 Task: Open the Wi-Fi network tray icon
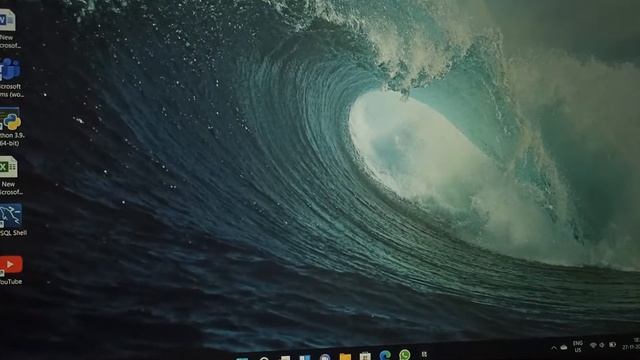point(593,345)
